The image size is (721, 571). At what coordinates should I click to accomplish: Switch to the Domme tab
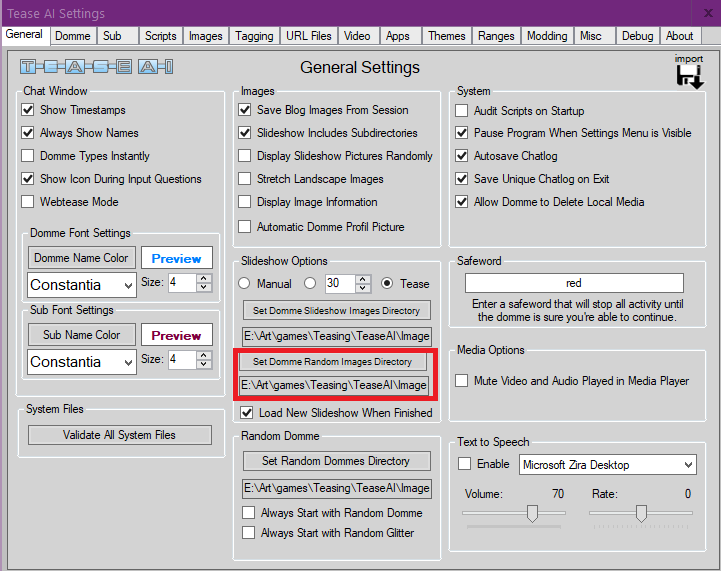[73, 36]
